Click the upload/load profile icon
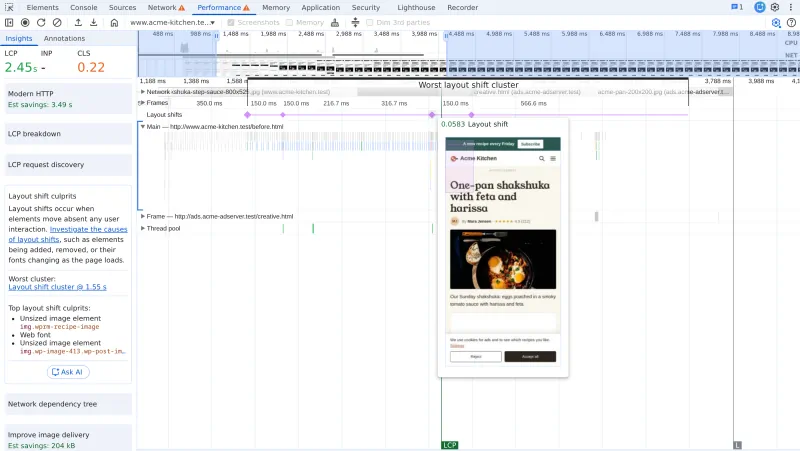 pyautogui.click(x=78, y=22)
